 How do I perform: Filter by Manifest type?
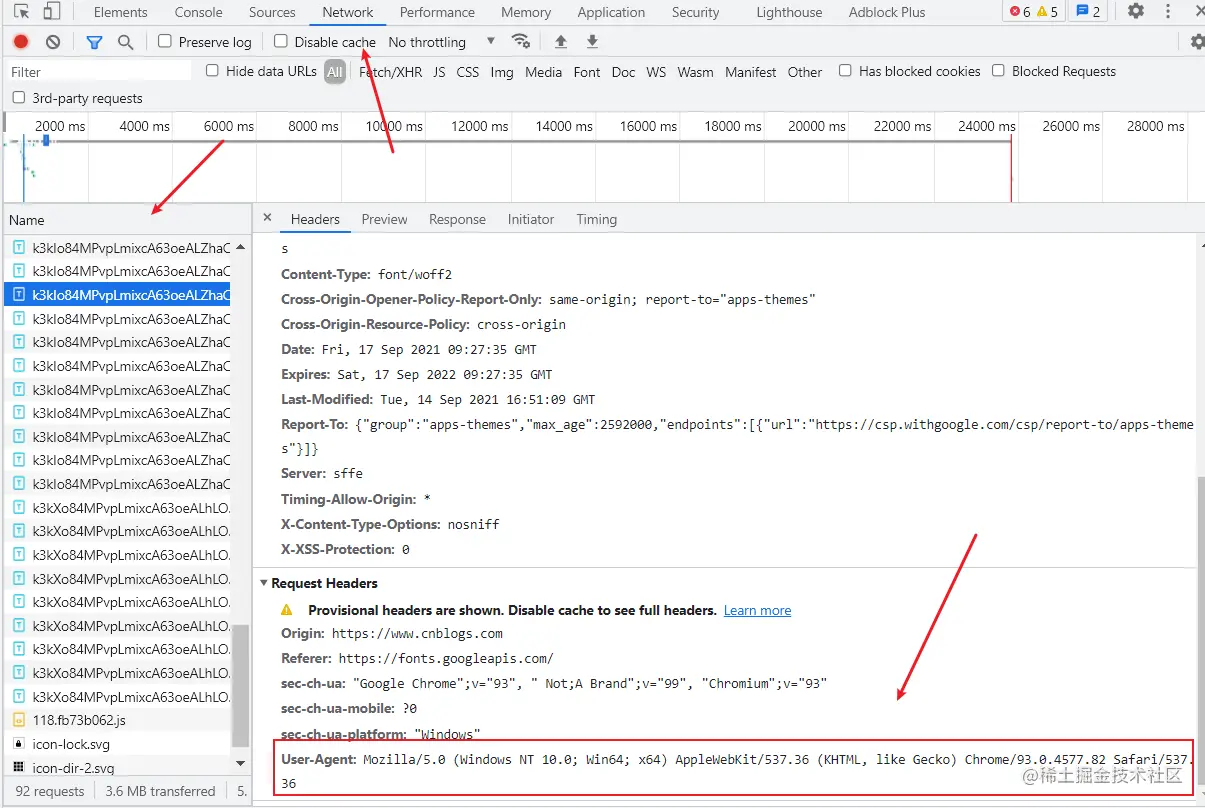pyautogui.click(x=751, y=72)
